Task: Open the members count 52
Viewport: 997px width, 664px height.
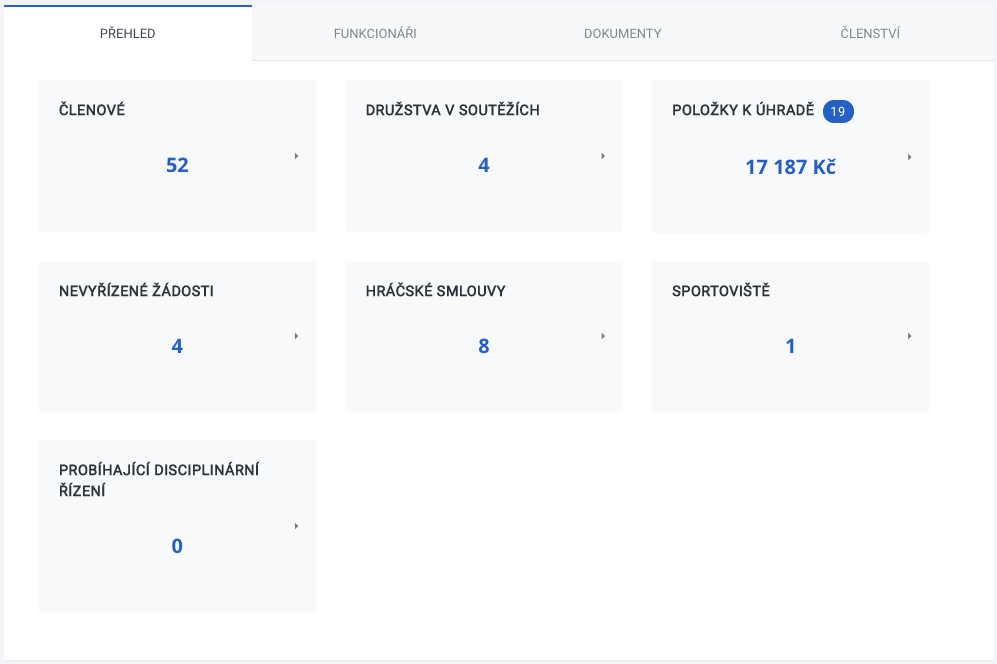Action: click(x=177, y=165)
